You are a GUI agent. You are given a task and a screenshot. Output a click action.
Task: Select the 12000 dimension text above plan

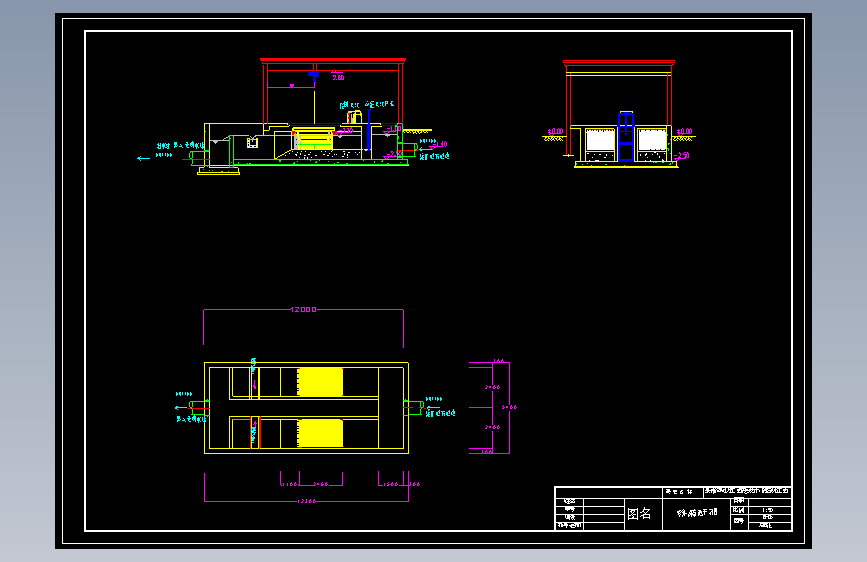(x=304, y=310)
